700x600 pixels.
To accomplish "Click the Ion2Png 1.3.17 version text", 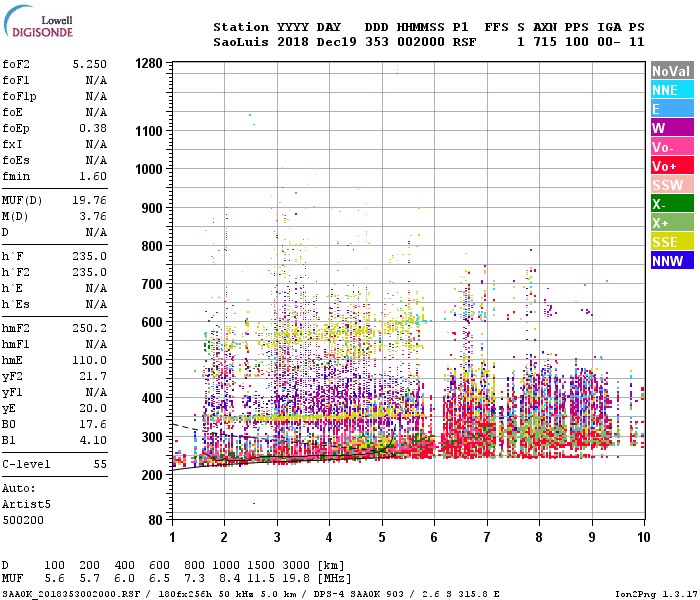I will (656, 594).
